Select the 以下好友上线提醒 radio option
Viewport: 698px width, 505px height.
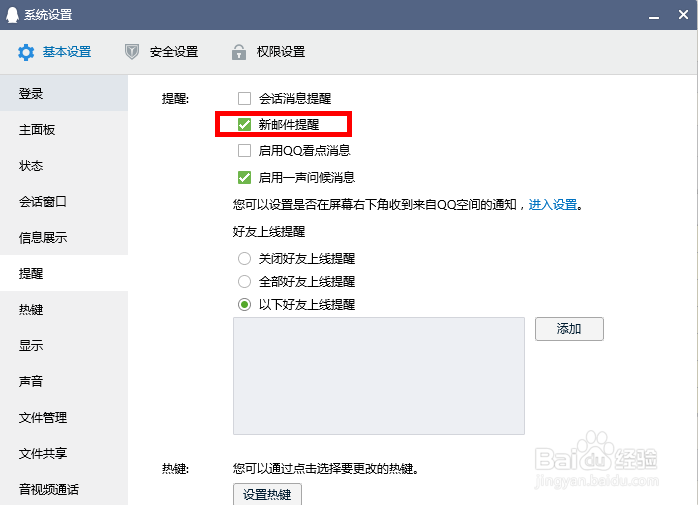pos(244,305)
